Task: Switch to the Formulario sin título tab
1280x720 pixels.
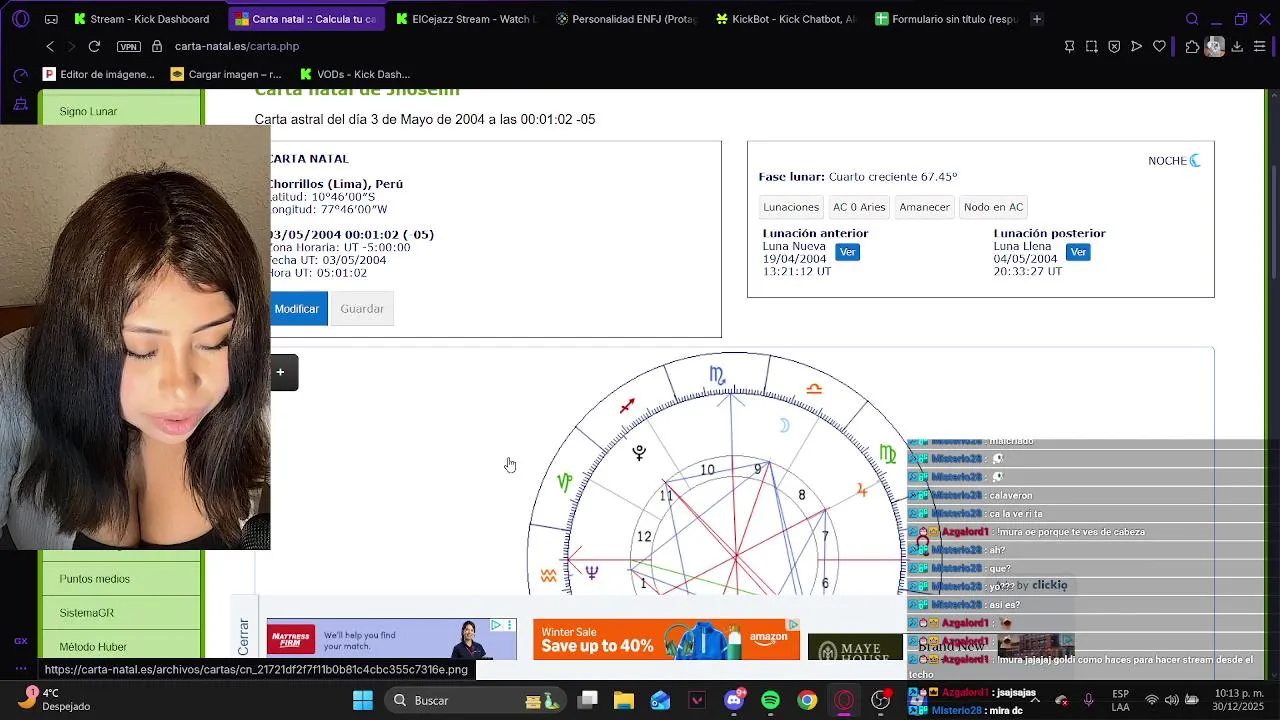Action: tap(947, 19)
